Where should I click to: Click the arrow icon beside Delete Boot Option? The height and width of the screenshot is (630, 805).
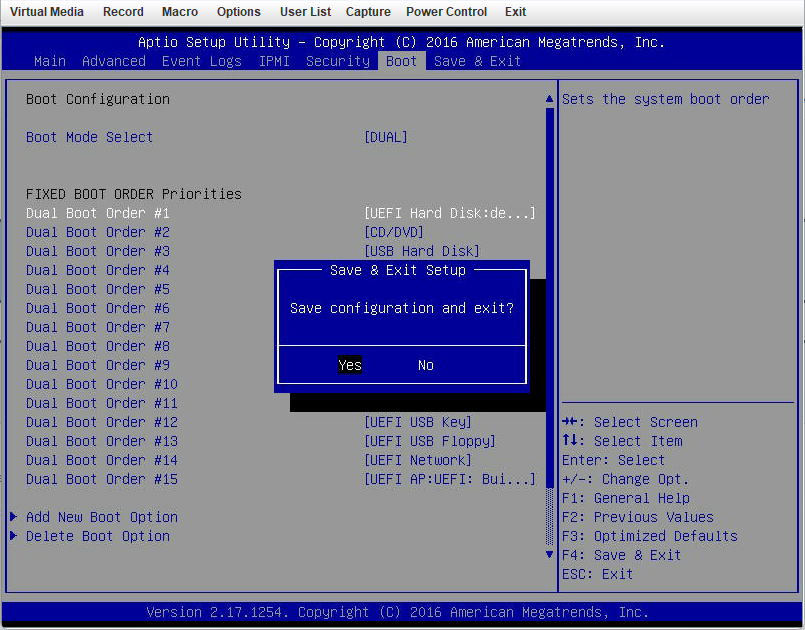point(13,536)
